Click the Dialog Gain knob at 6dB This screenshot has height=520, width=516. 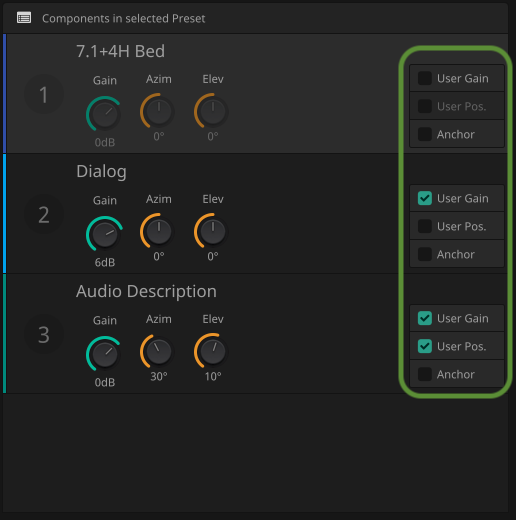pyautogui.click(x=105, y=234)
